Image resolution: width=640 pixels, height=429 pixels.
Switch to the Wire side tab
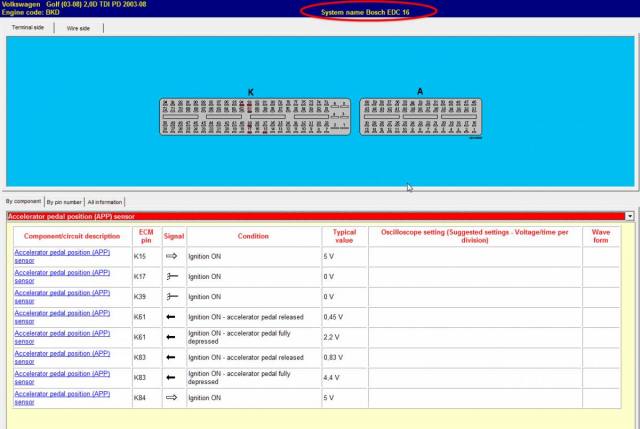coord(78,28)
